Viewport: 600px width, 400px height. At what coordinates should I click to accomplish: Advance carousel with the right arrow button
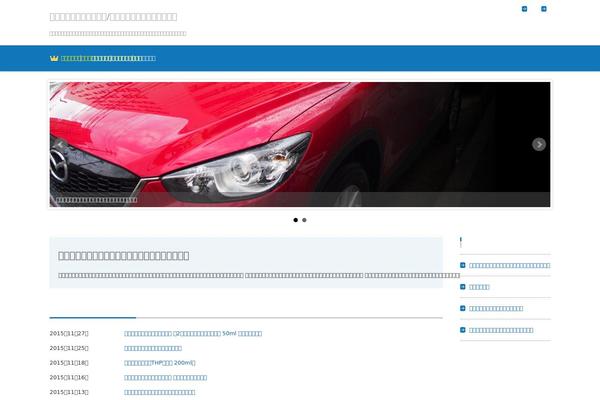[539, 144]
